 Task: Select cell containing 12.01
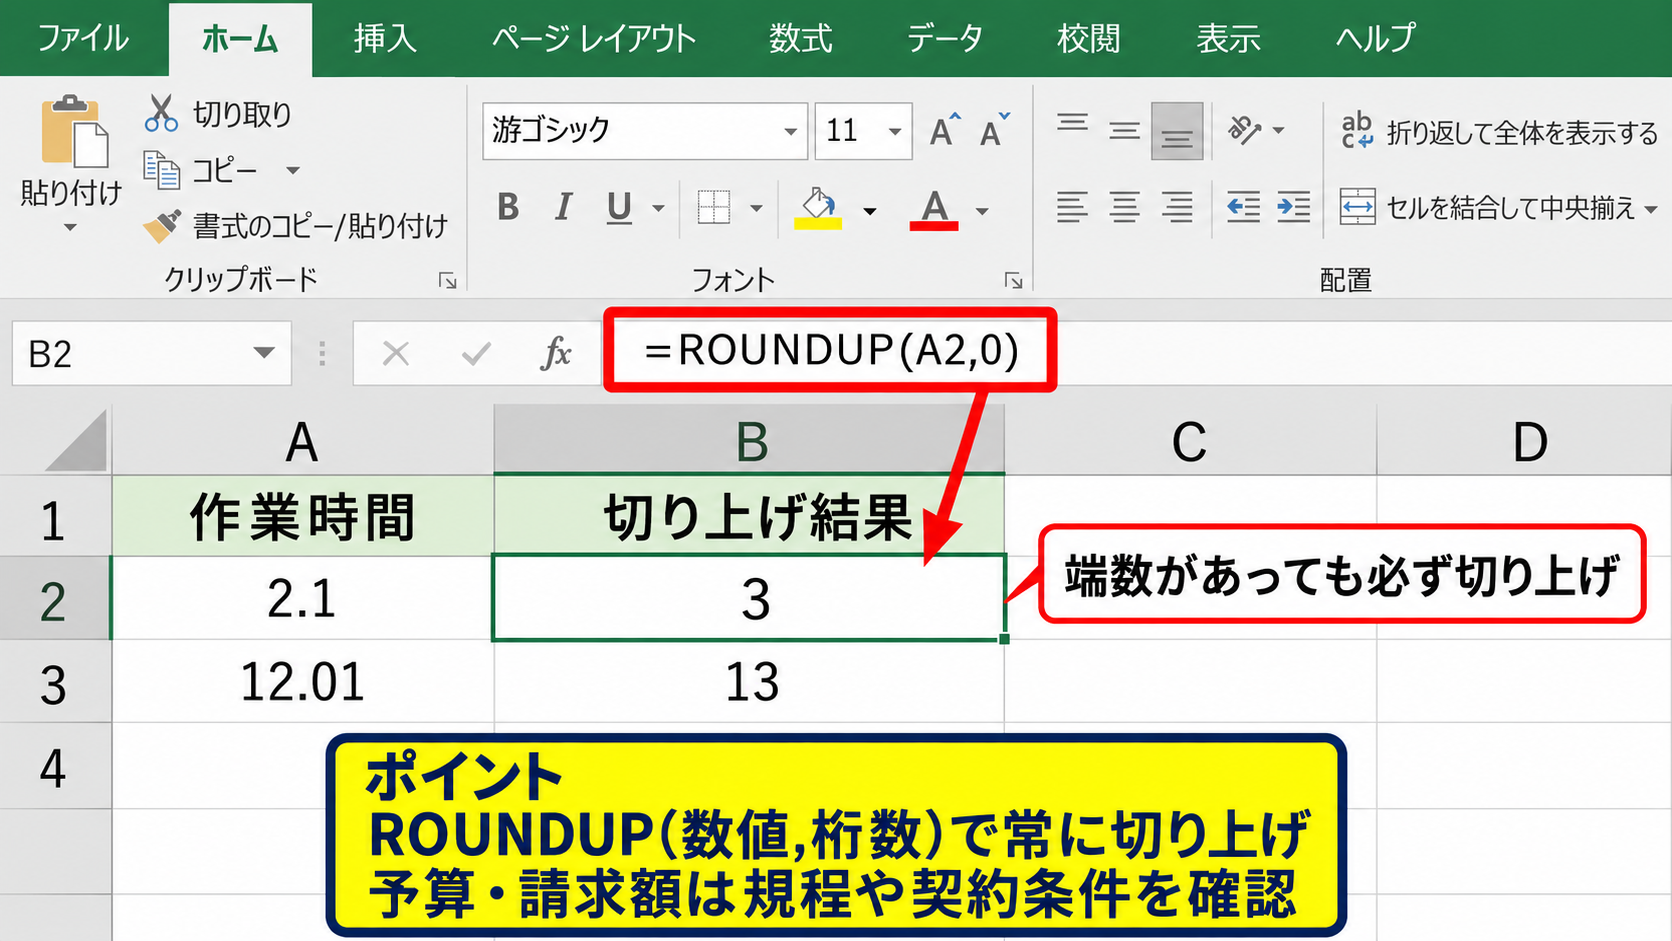tap(302, 682)
